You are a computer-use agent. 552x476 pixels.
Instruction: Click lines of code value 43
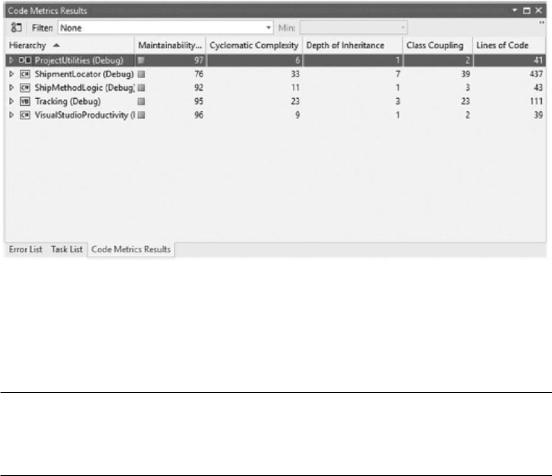(x=538, y=88)
